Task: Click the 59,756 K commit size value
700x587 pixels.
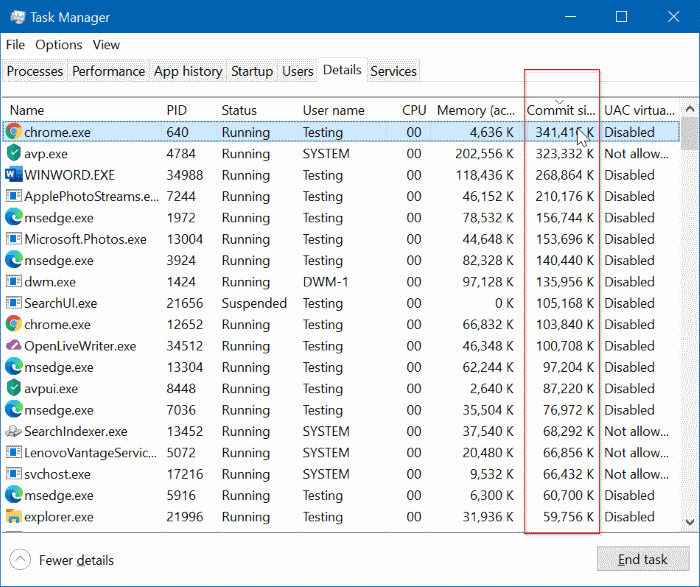Action: 568,517
